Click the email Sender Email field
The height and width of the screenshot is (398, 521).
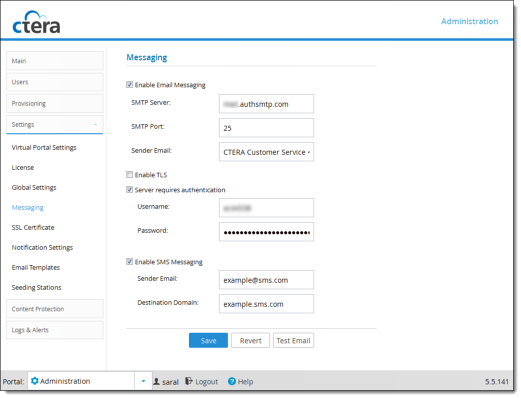click(266, 152)
